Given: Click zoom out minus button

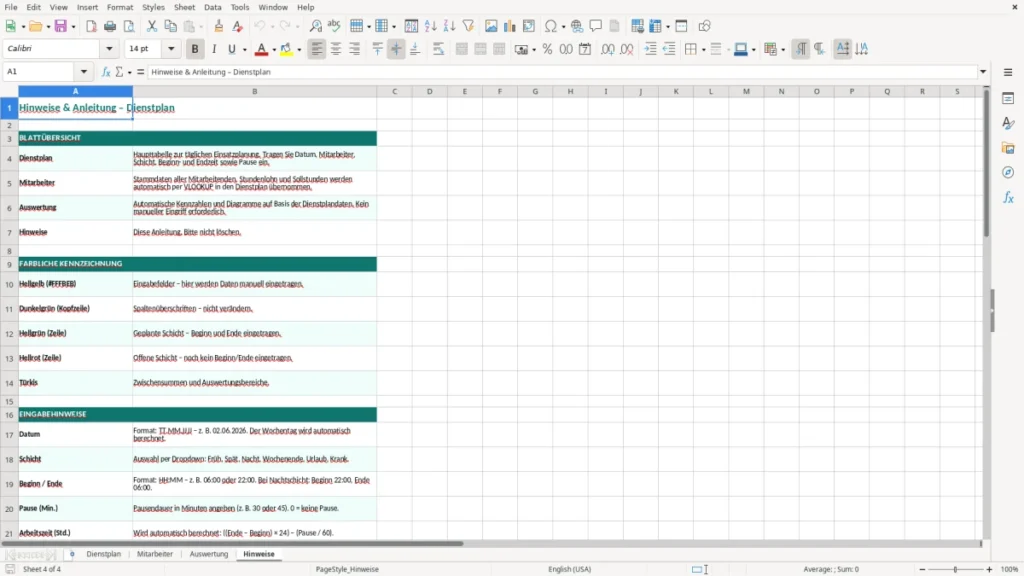Looking at the screenshot, I should click(x=922, y=569).
